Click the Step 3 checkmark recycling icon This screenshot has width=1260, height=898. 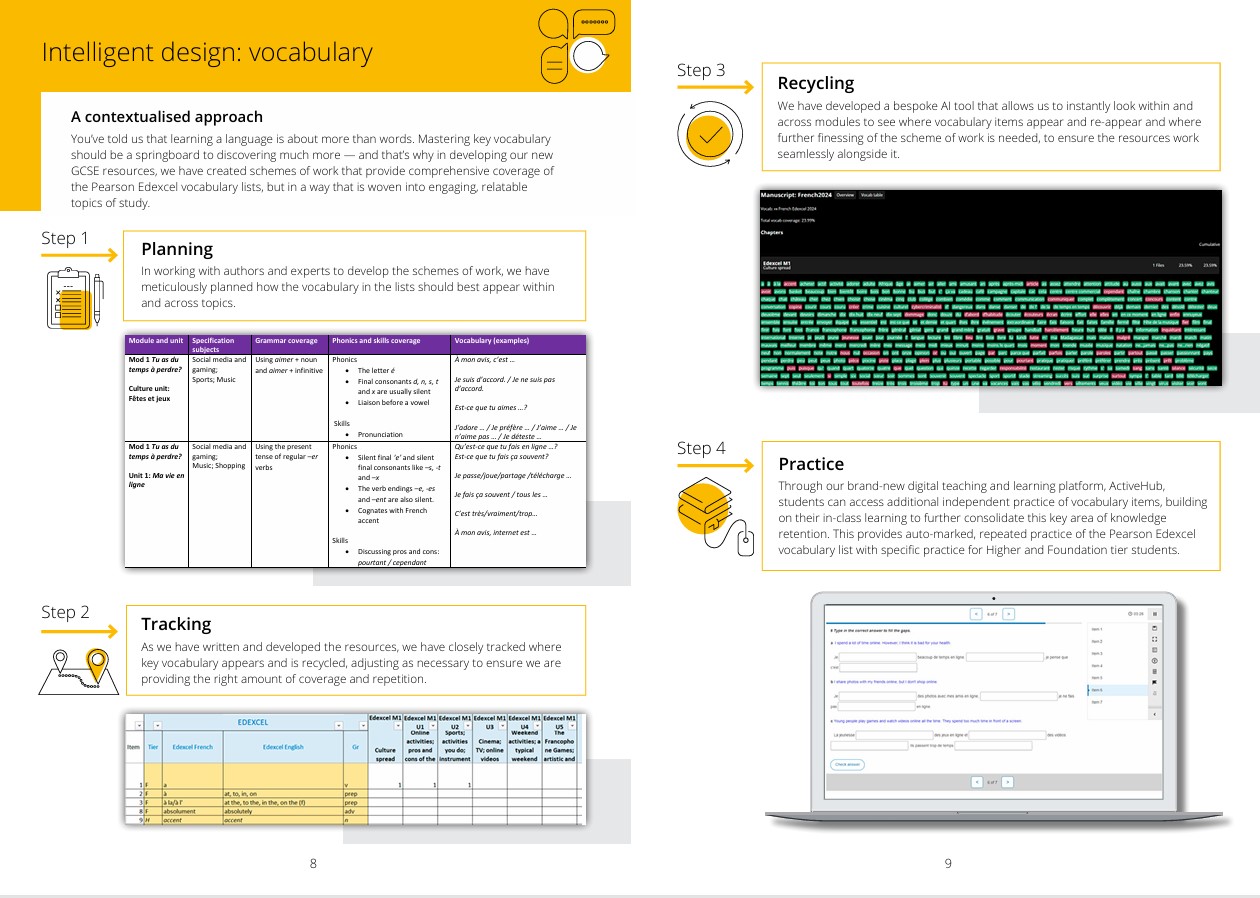coord(714,136)
